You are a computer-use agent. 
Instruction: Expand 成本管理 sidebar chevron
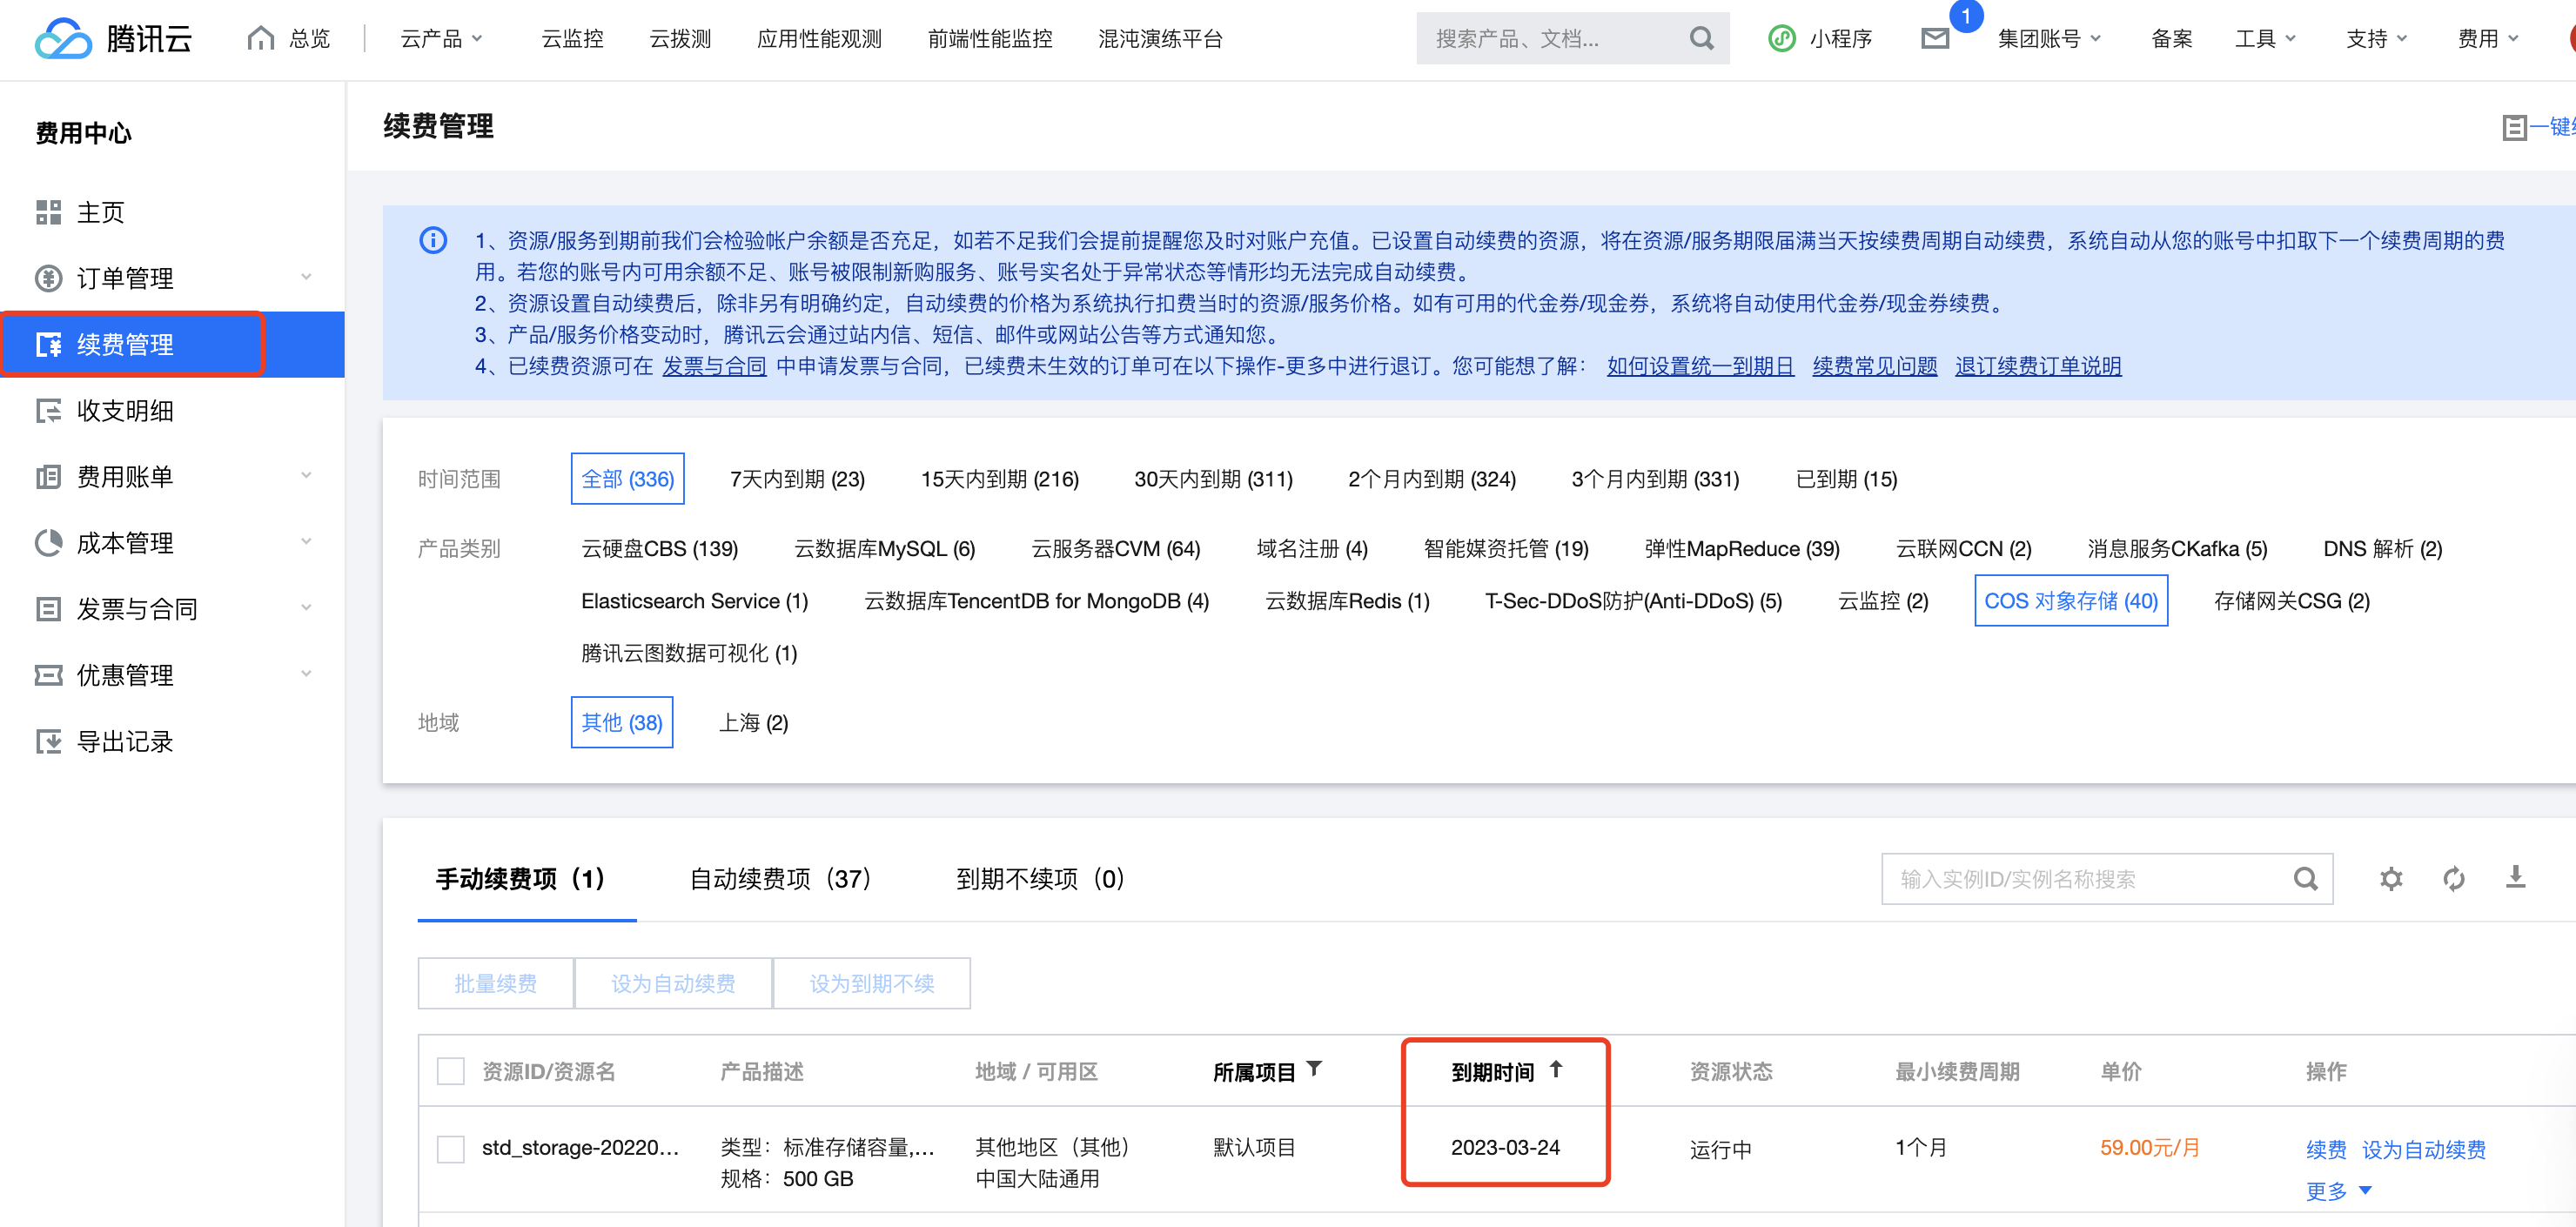[306, 542]
